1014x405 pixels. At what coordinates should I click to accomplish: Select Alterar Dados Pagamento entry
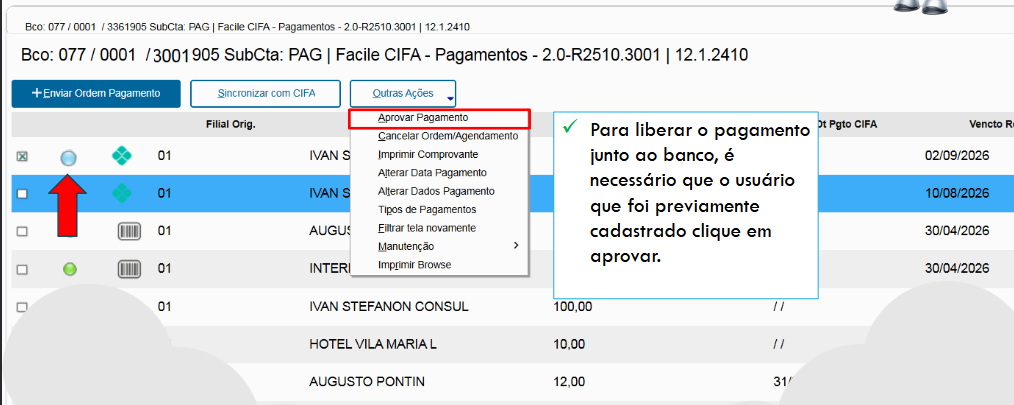(436, 192)
